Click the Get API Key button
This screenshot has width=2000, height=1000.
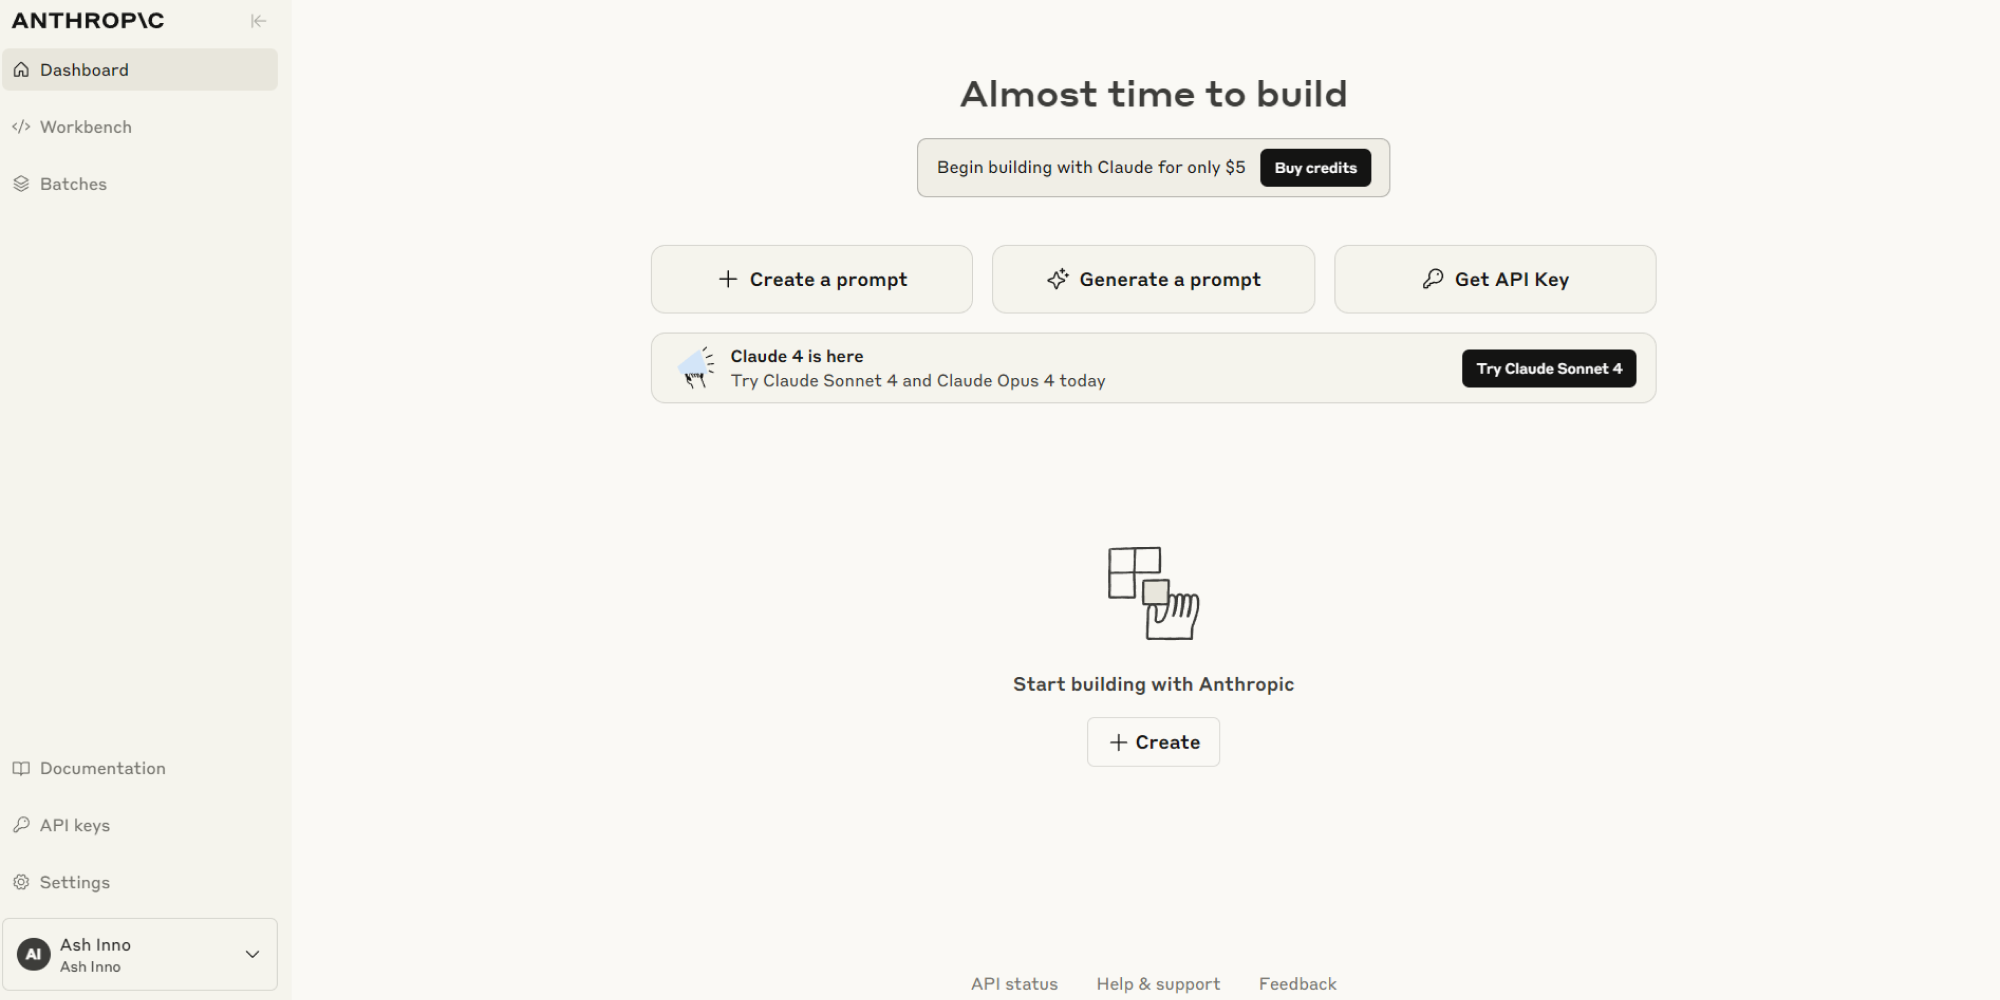[x=1495, y=279]
